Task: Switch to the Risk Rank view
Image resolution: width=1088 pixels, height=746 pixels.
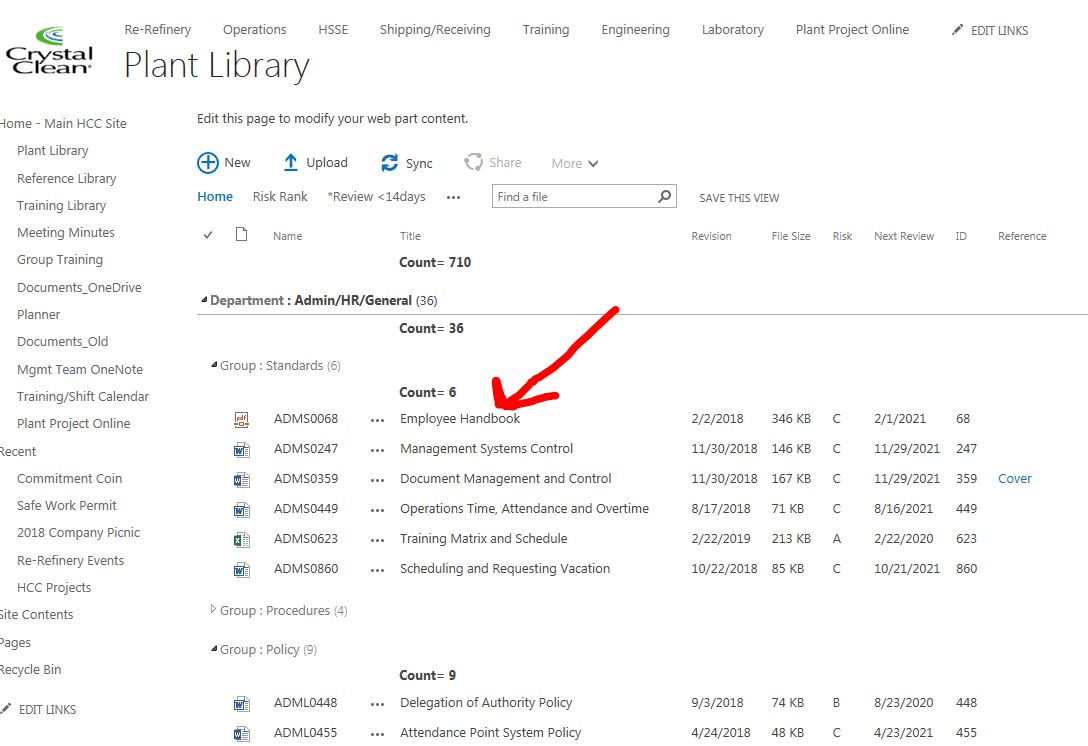Action: click(280, 197)
